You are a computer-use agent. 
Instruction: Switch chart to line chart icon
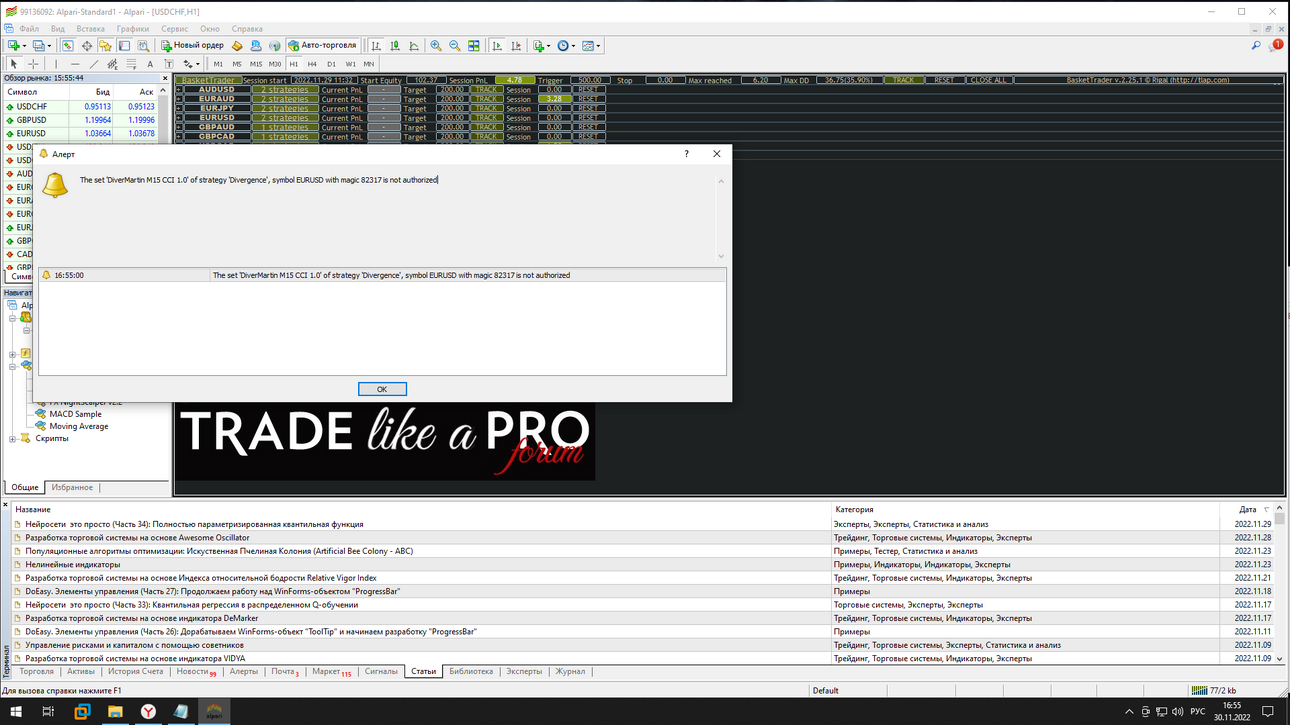(x=414, y=45)
